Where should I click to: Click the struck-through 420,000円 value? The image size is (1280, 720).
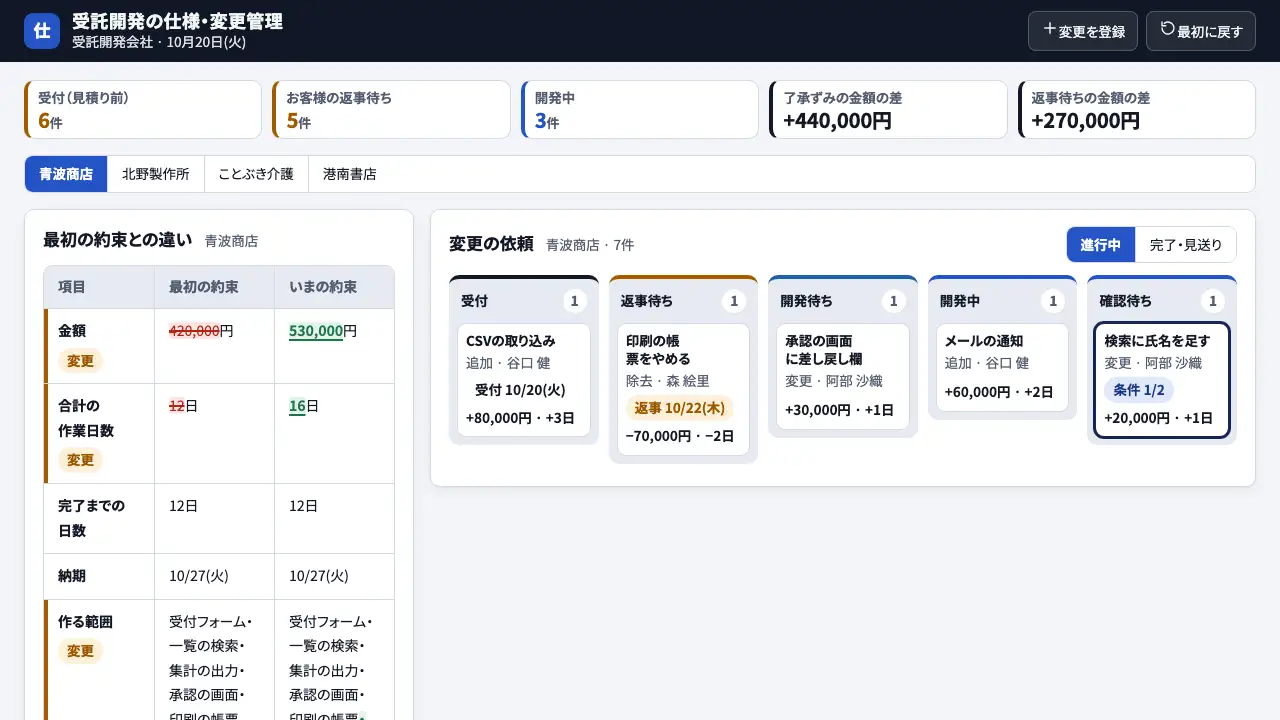[201, 331]
